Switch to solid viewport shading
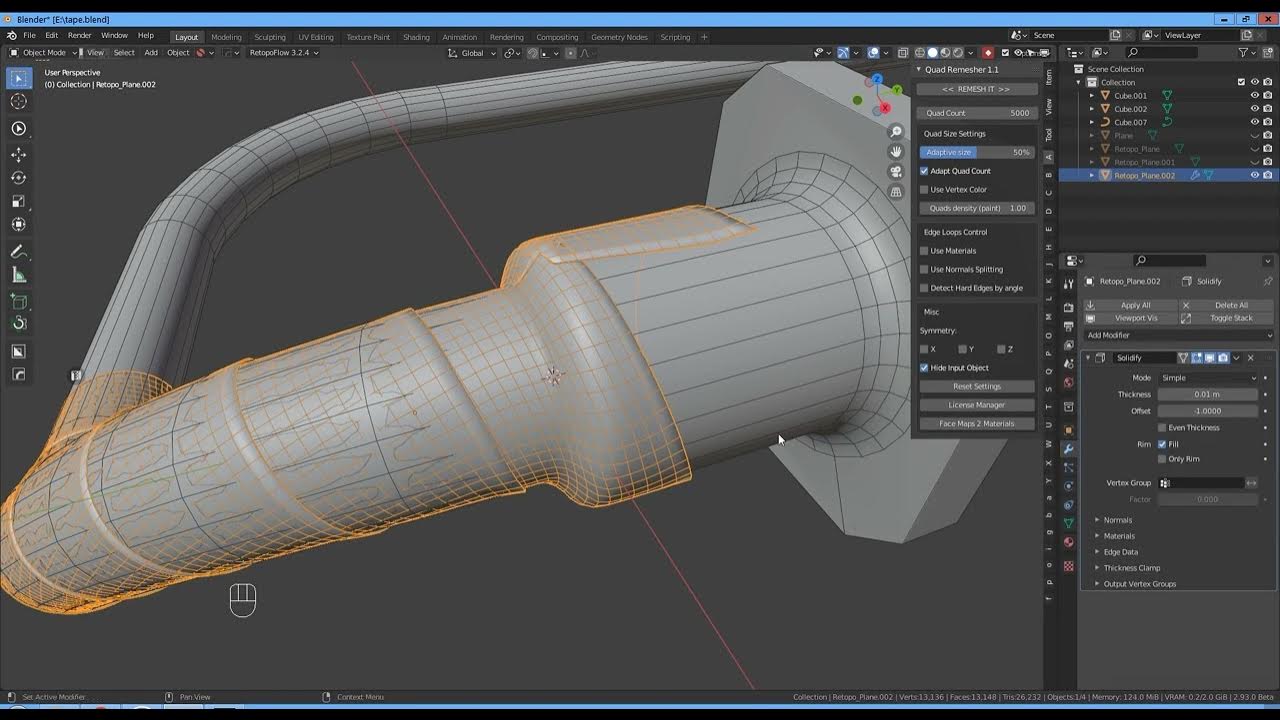Image resolution: width=1280 pixels, height=720 pixels. click(932, 53)
